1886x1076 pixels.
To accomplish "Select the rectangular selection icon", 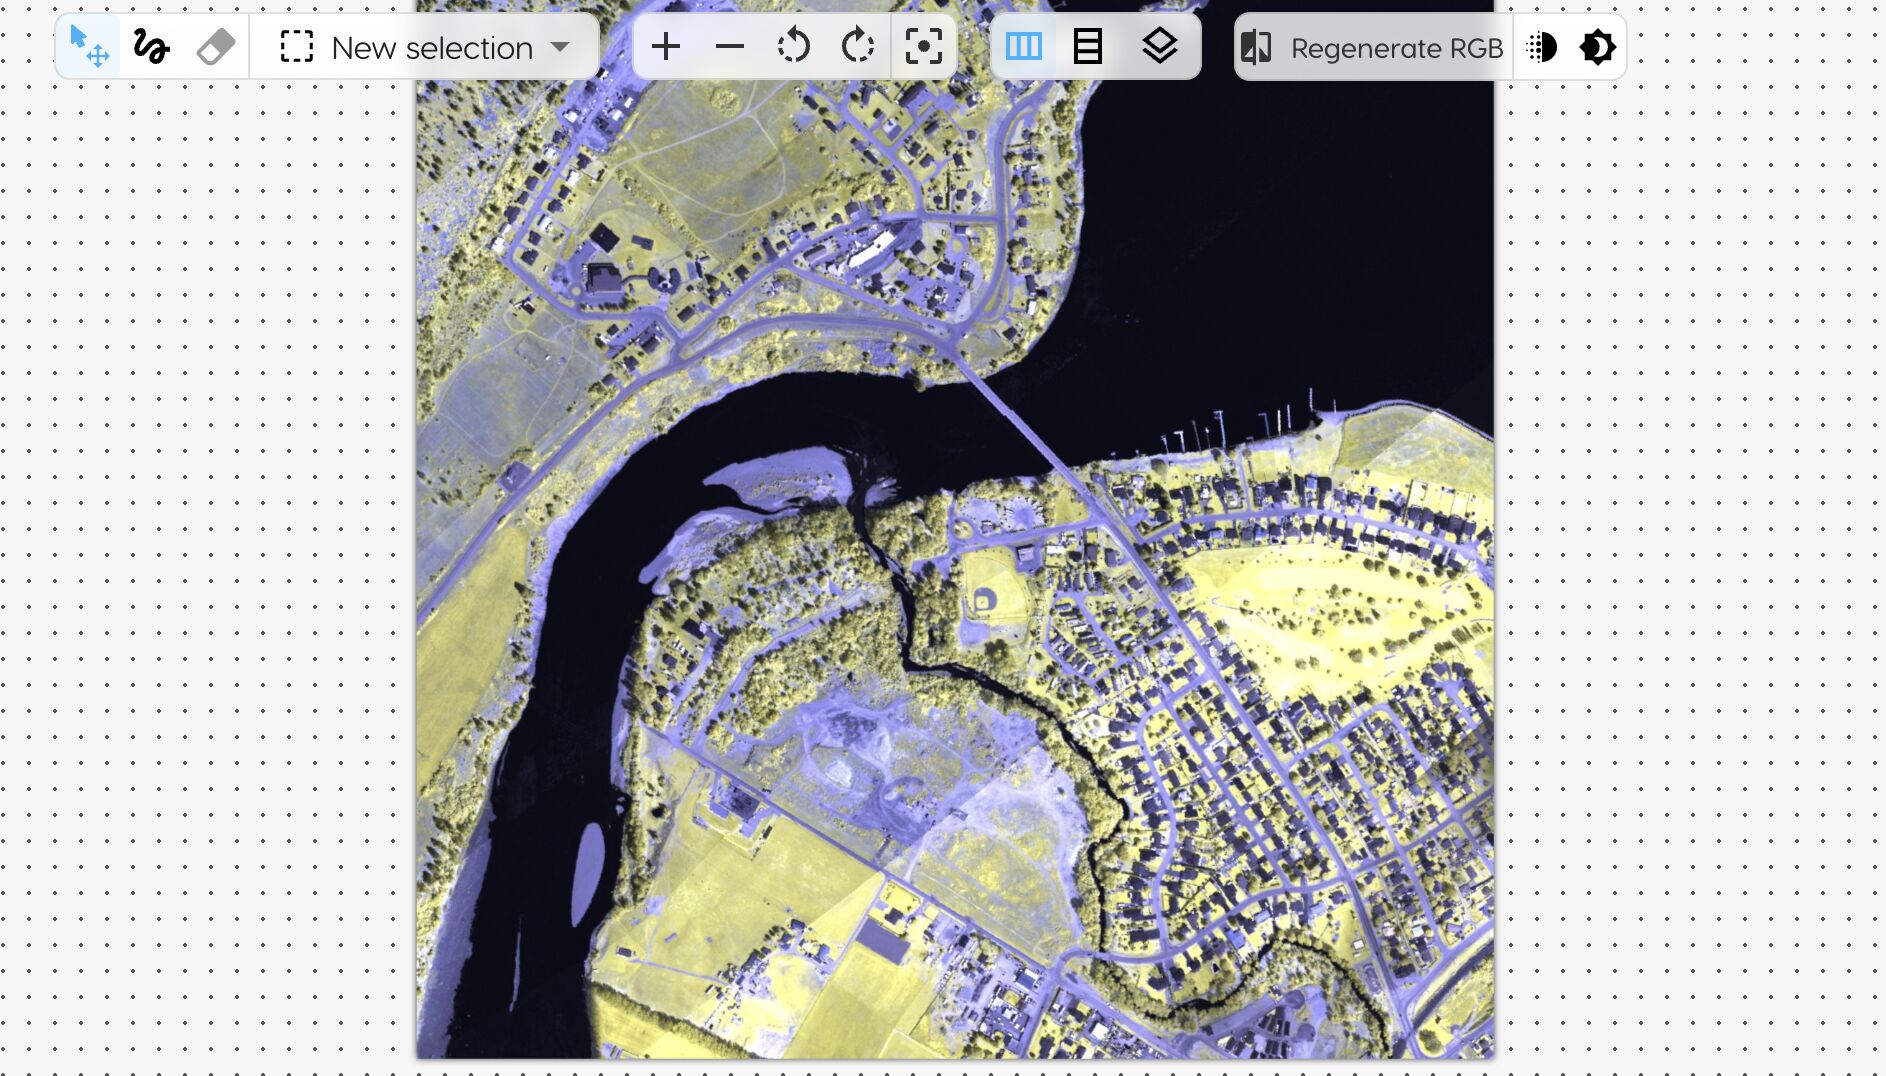I will pos(297,46).
